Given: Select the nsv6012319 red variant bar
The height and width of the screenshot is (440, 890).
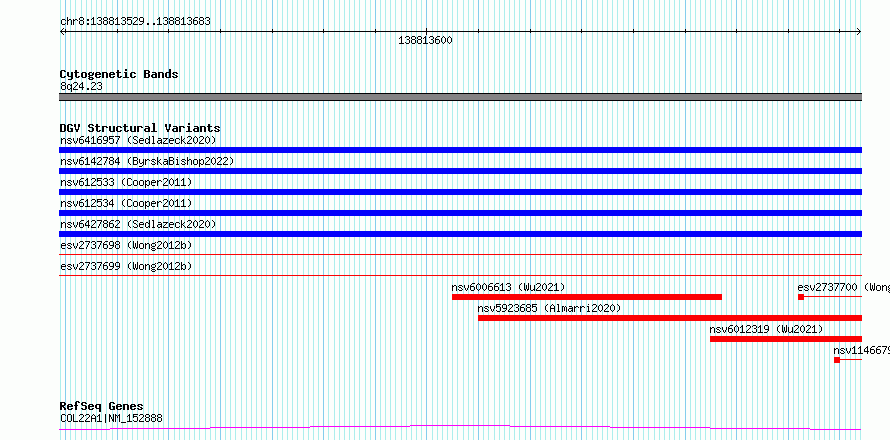Looking at the screenshot, I should pos(786,339).
